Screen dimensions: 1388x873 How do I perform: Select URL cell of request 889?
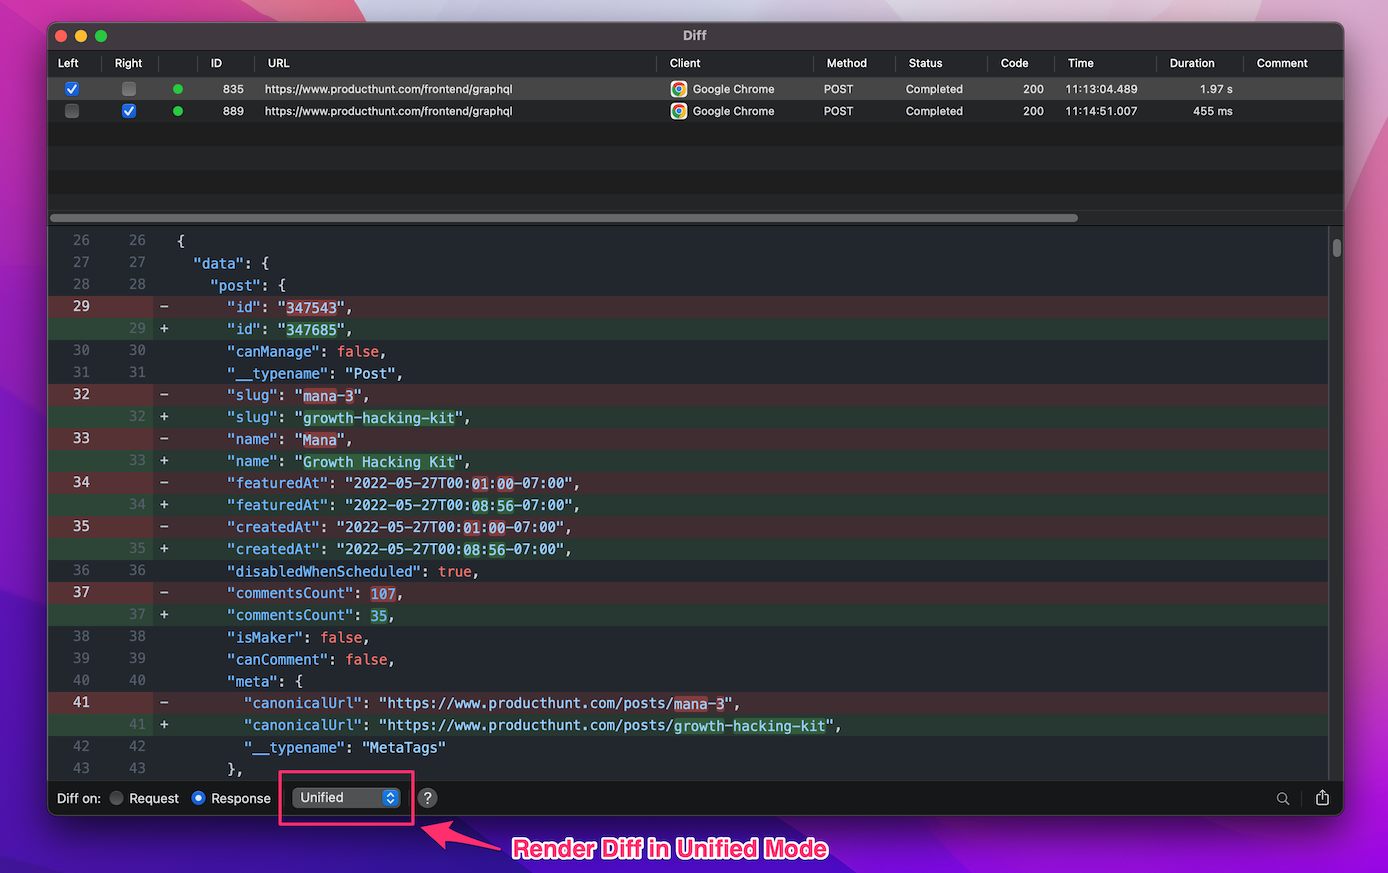(388, 111)
